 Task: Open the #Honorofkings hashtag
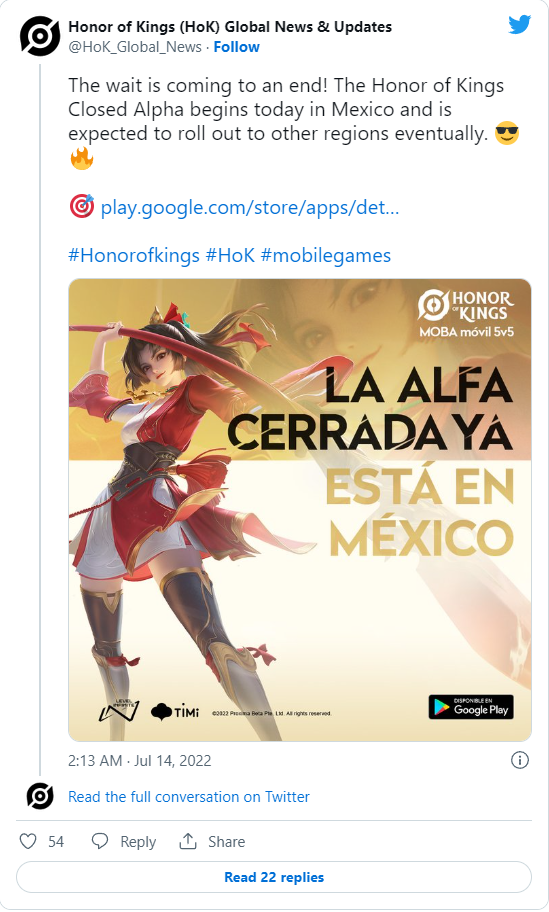tap(134, 255)
